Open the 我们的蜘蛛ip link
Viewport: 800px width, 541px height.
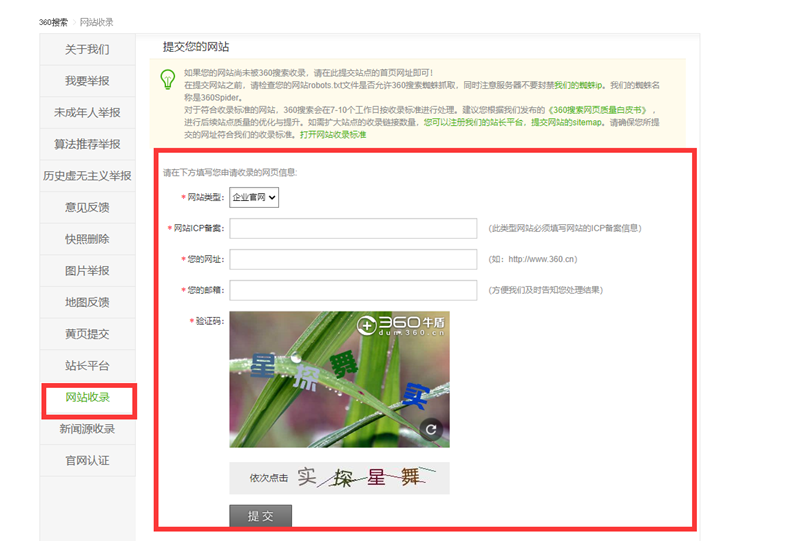(x=578, y=85)
